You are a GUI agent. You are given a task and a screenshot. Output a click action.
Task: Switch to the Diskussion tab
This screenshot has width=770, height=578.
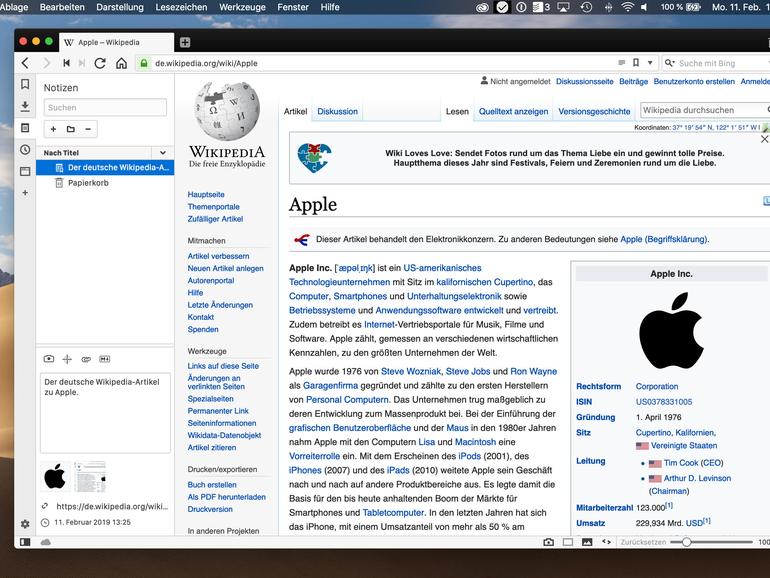point(337,112)
